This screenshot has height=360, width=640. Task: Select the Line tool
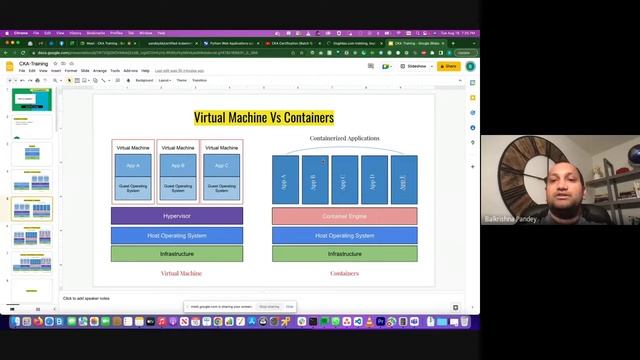coord(104,80)
